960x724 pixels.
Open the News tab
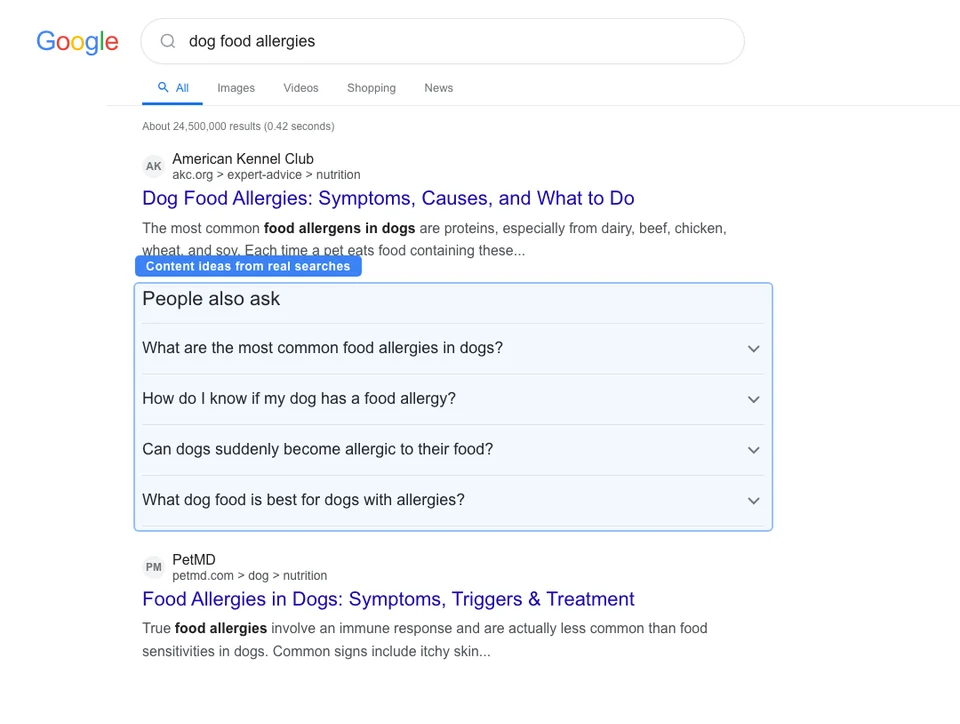pos(438,88)
